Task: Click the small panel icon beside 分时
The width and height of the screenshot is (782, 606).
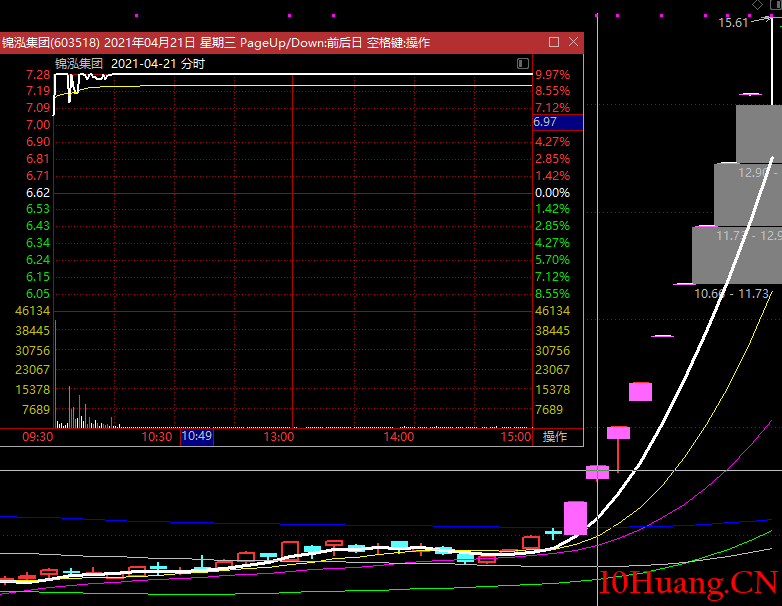Action: pos(523,64)
